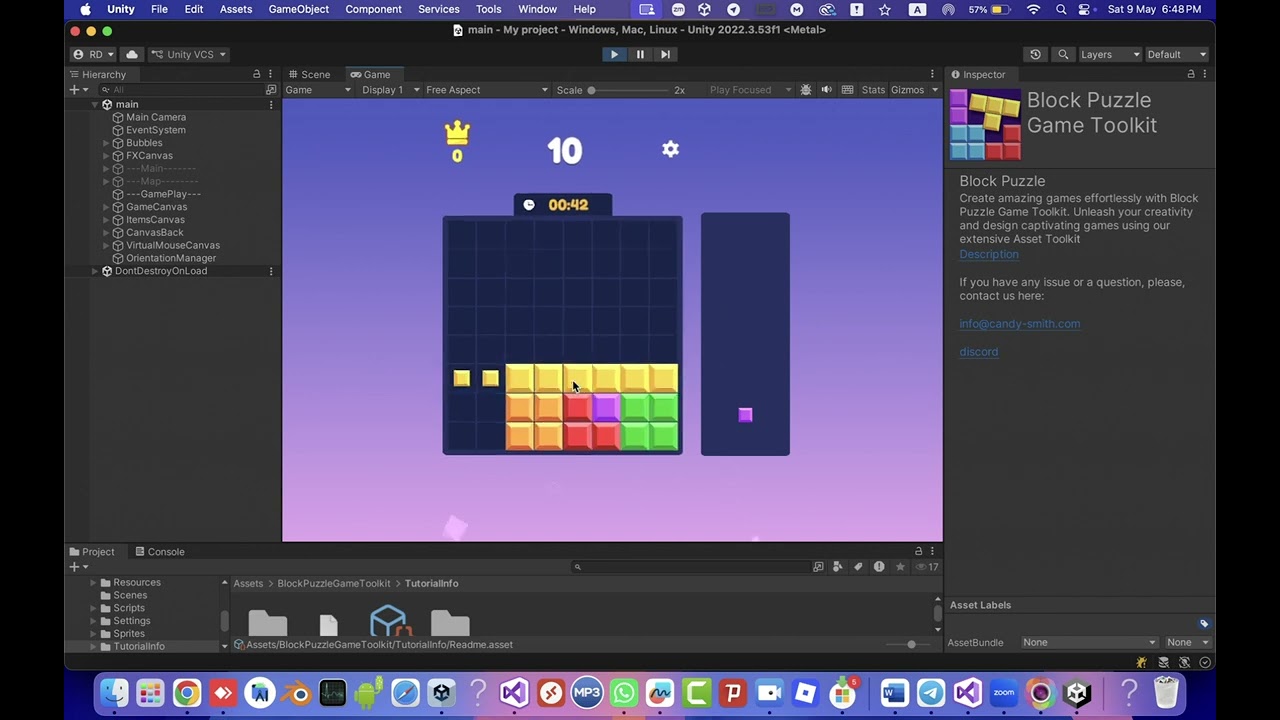Open the Gizmos dropdown arrow
Viewport: 1280px width, 720px height.
tap(935, 90)
